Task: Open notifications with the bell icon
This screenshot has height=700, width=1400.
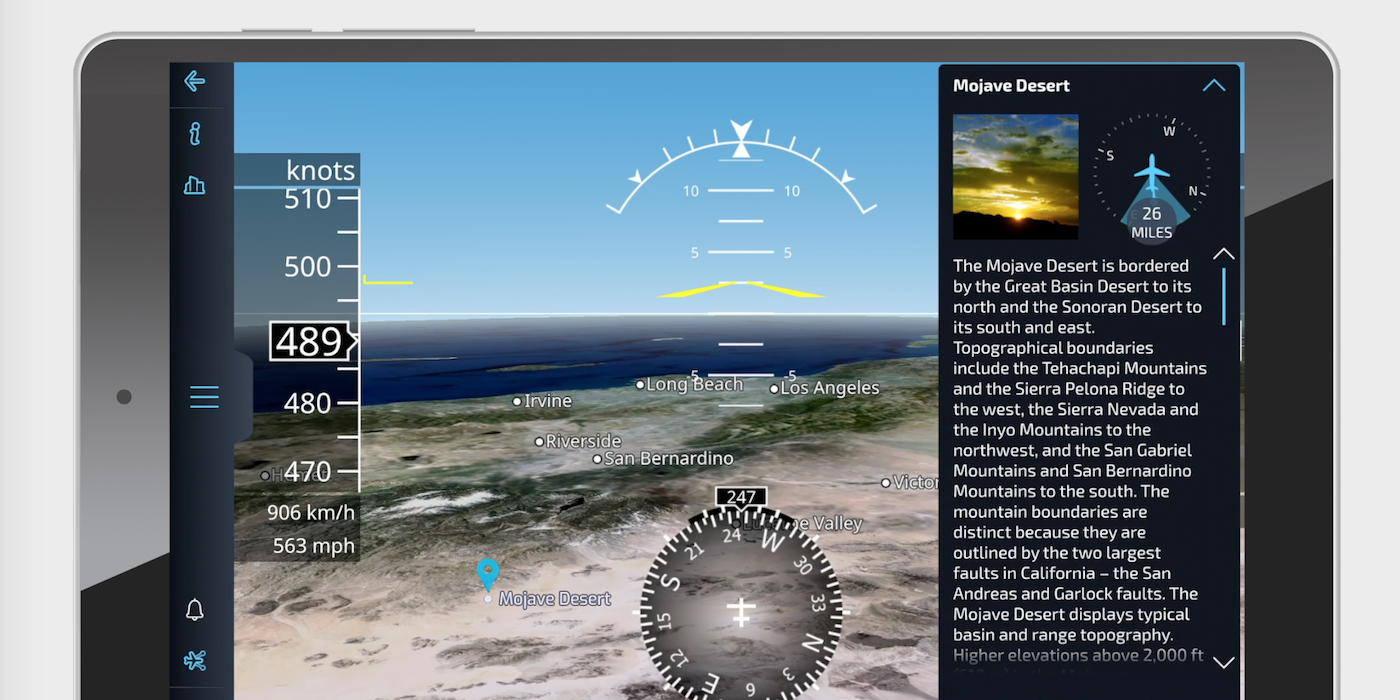Action: coord(194,610)
